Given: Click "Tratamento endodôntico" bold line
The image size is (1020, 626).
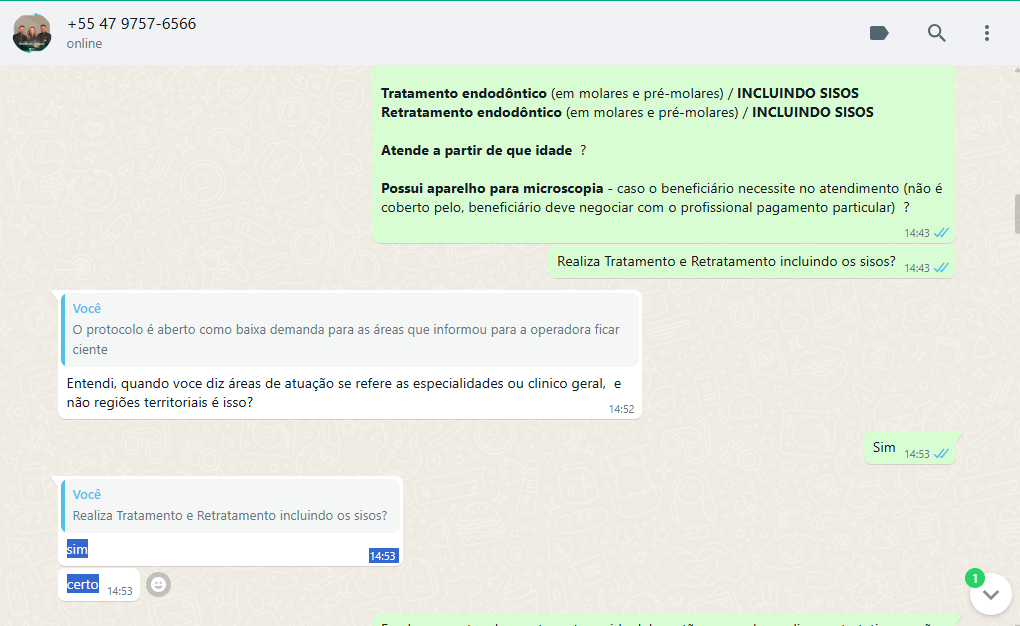Looking at the screenshot, I should [464, 94].
